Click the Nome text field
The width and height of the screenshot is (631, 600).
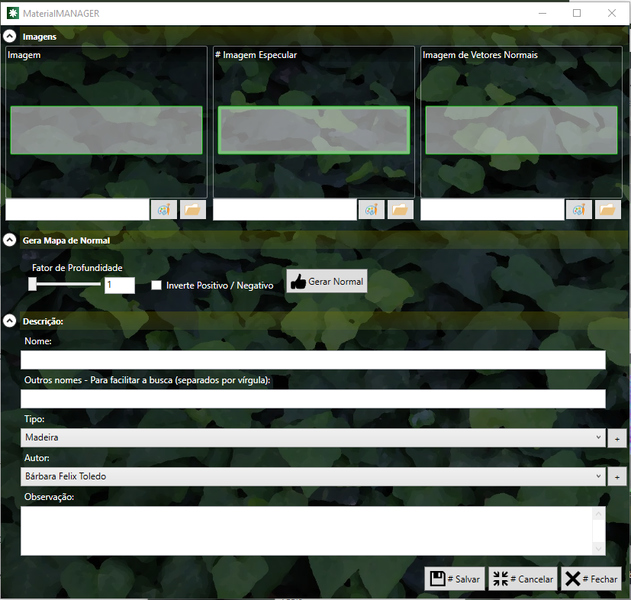[x=313, y=360]
